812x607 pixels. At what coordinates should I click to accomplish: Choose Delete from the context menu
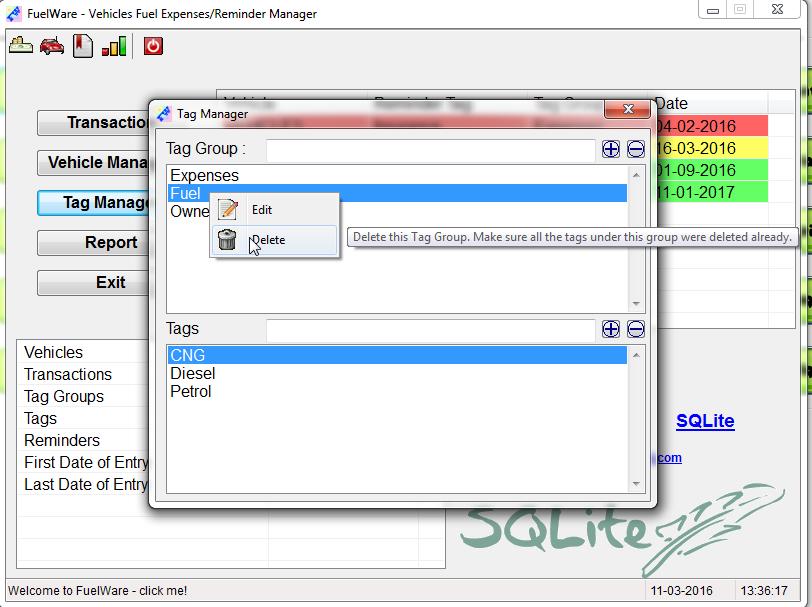(268, 240)
